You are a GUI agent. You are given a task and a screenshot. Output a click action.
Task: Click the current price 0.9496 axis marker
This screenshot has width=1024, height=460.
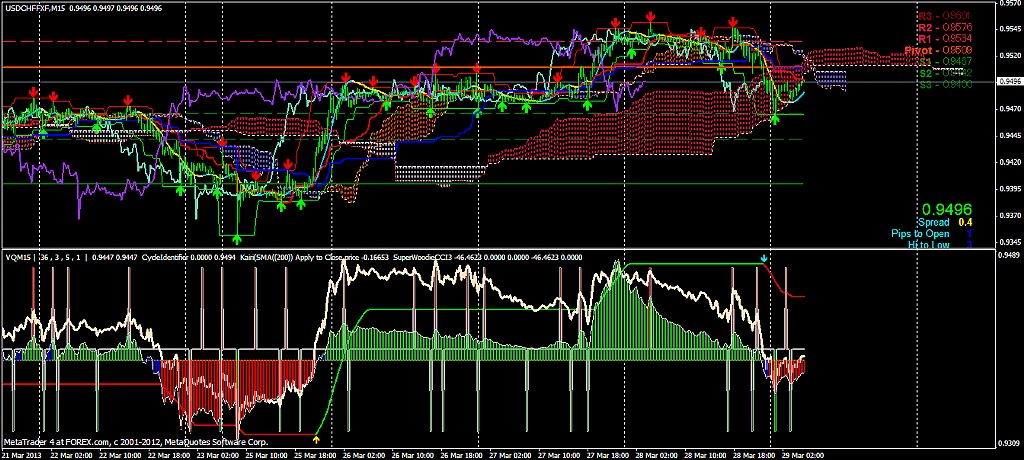point(1009,82)
